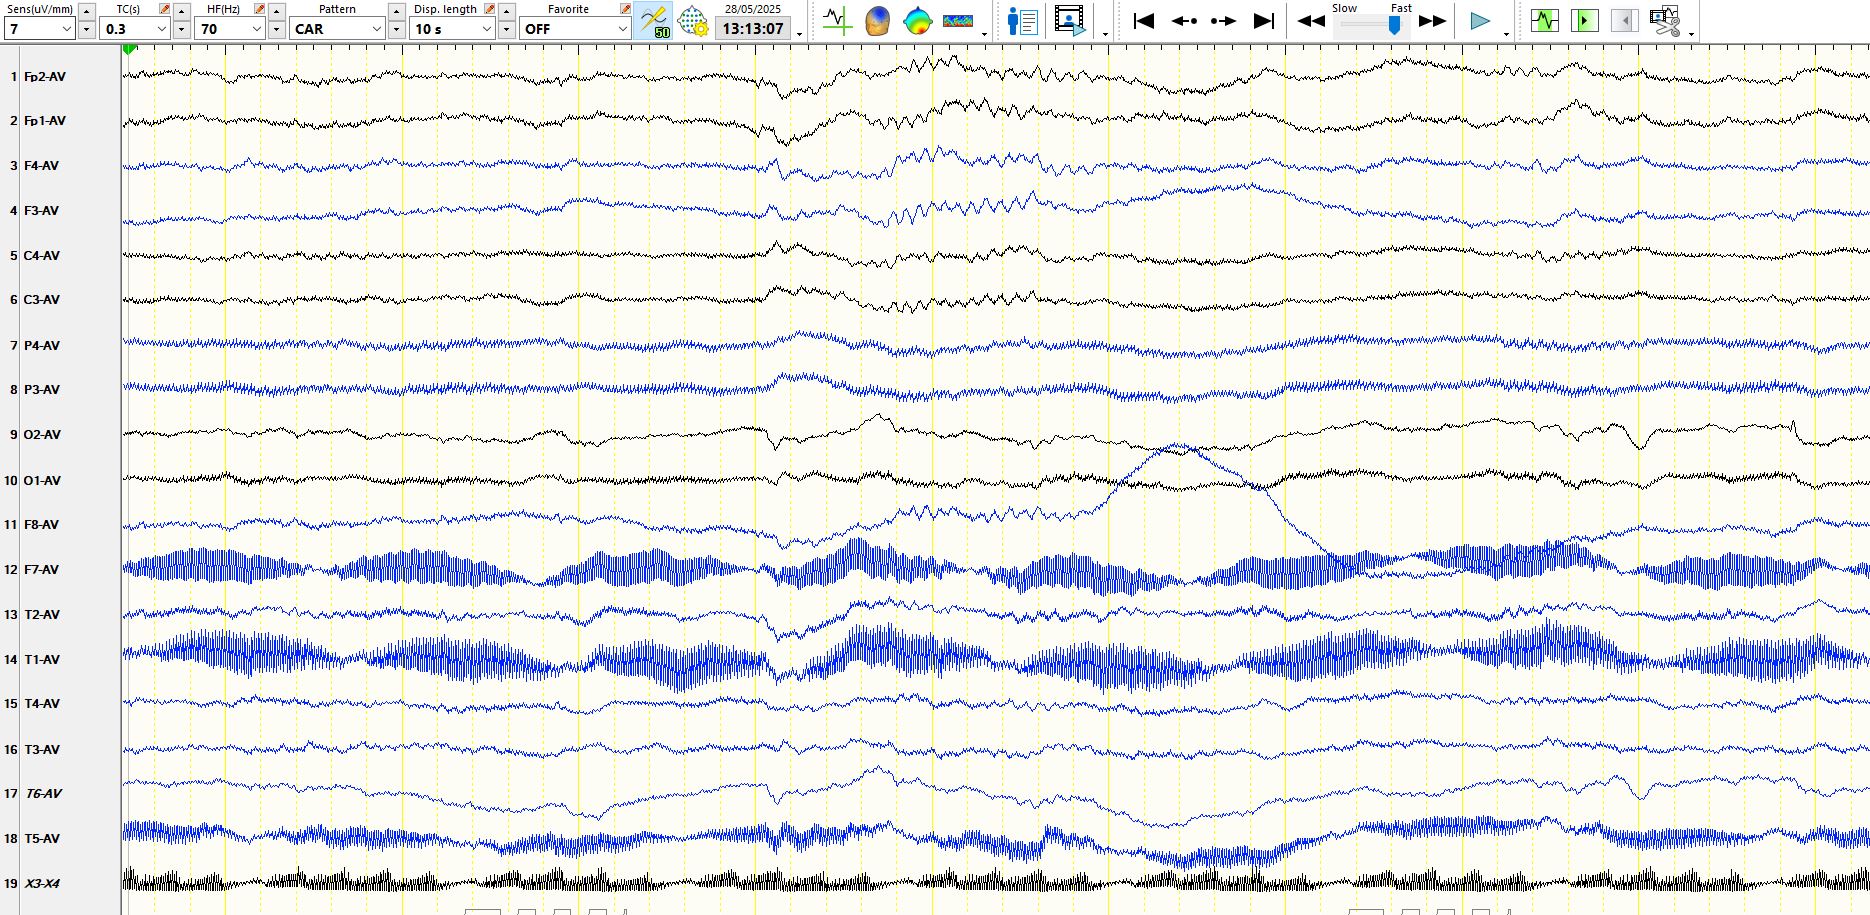
Task: Click the clip and cut recording tool
Action: (x=1664, y=21)
